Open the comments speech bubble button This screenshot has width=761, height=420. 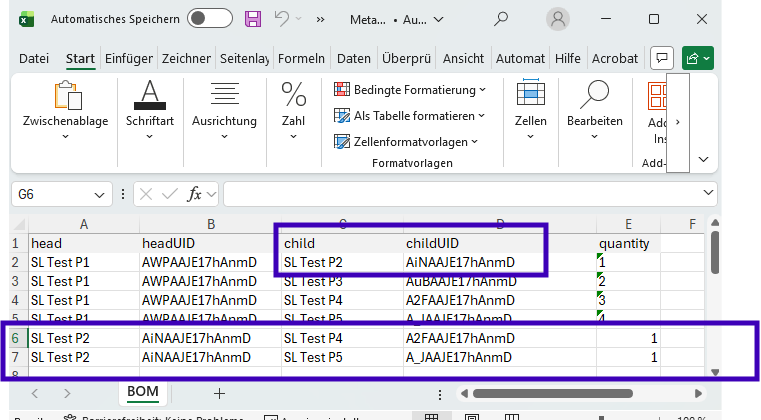[x=662, y=58]
